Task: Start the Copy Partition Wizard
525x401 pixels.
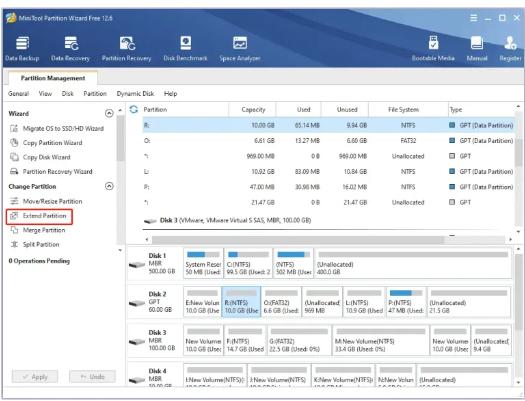Action: pos(46,143)
